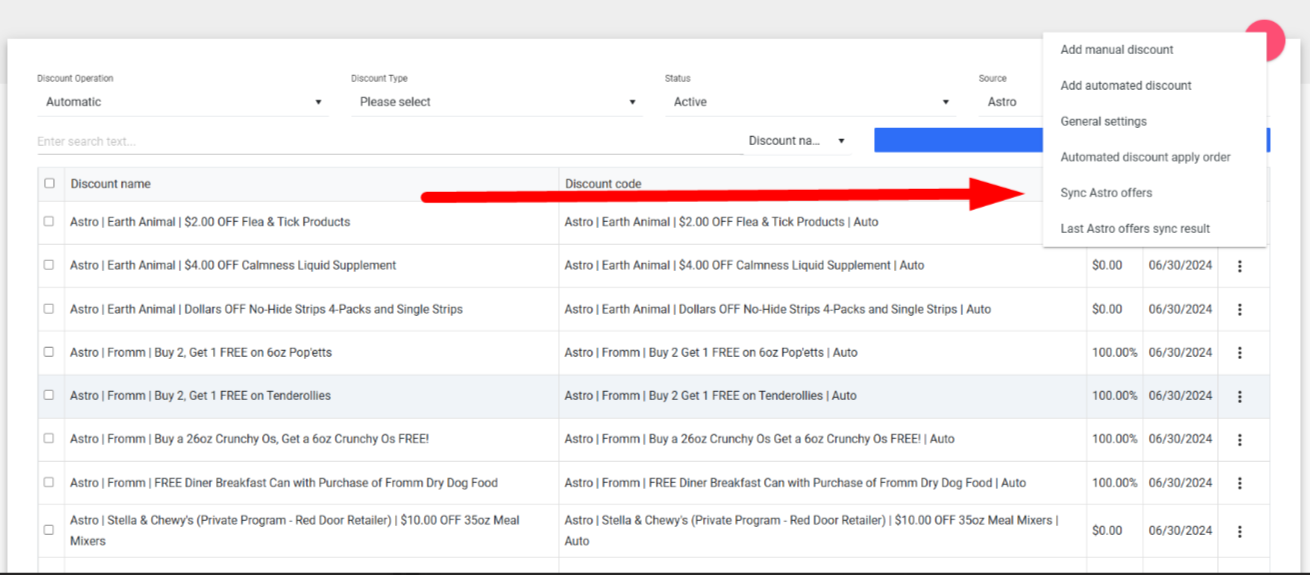Viewport: 1310px width, 575px height.
Task: Check the FREE Diner Breakfast Can row
Action: [x=49, y=482]
